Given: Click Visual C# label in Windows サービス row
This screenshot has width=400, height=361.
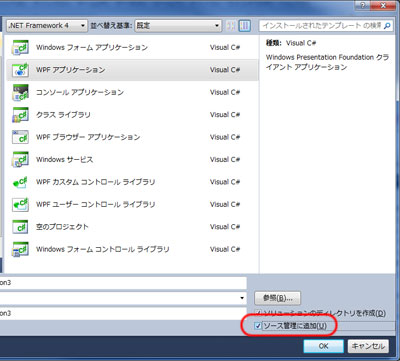Looking at the screenshot, I should click(225, 159).
